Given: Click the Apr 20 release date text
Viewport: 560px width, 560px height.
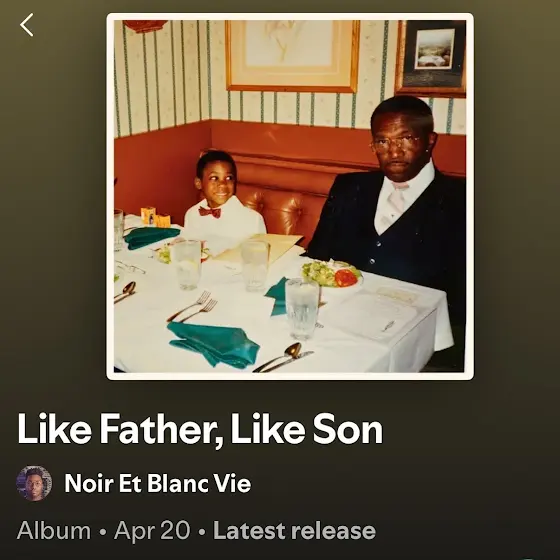Looking at the screenshot, I should 152,531.
